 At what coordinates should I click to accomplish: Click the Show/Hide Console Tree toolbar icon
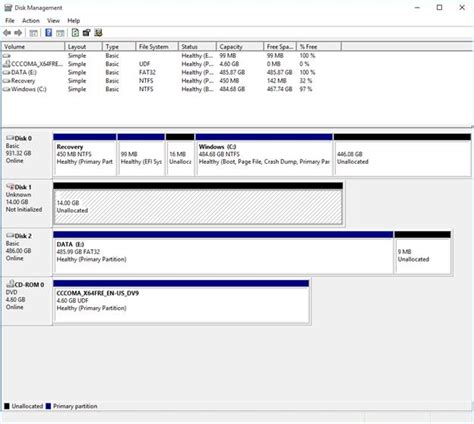tap(33, 33)
